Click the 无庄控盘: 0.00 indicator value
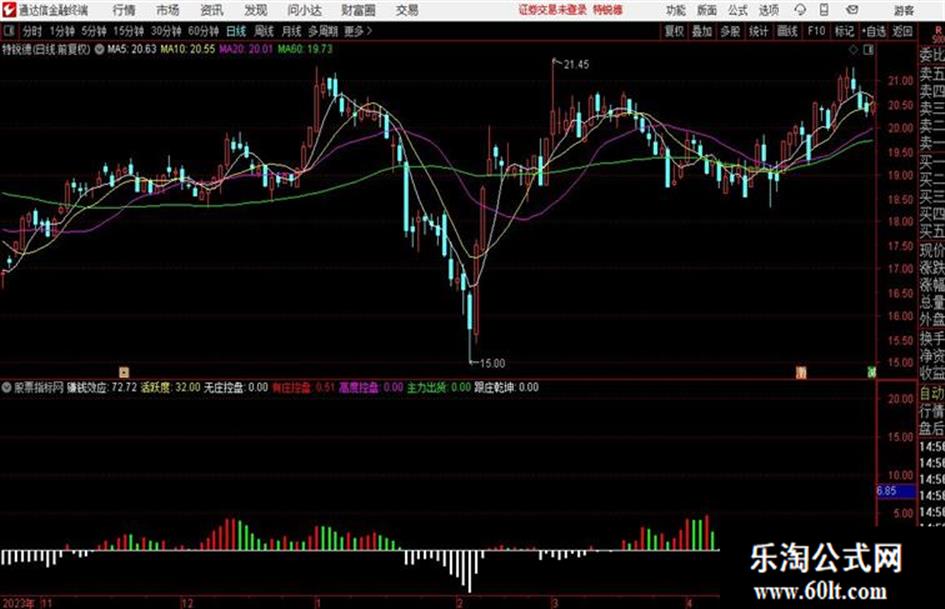 236,388
